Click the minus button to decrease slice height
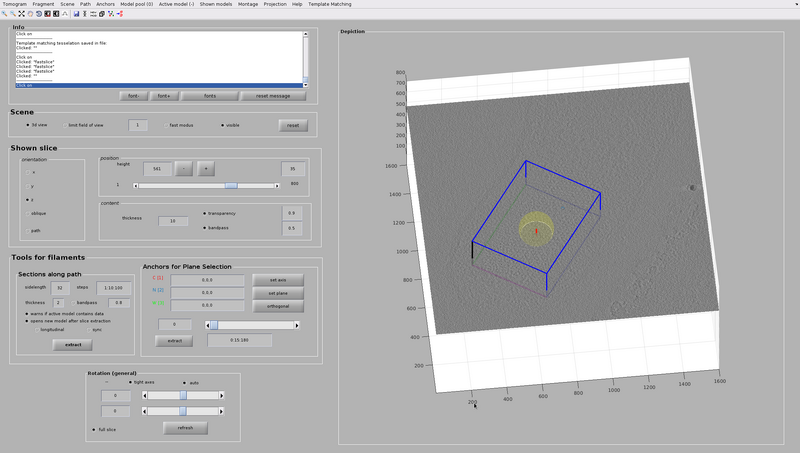 184,168
